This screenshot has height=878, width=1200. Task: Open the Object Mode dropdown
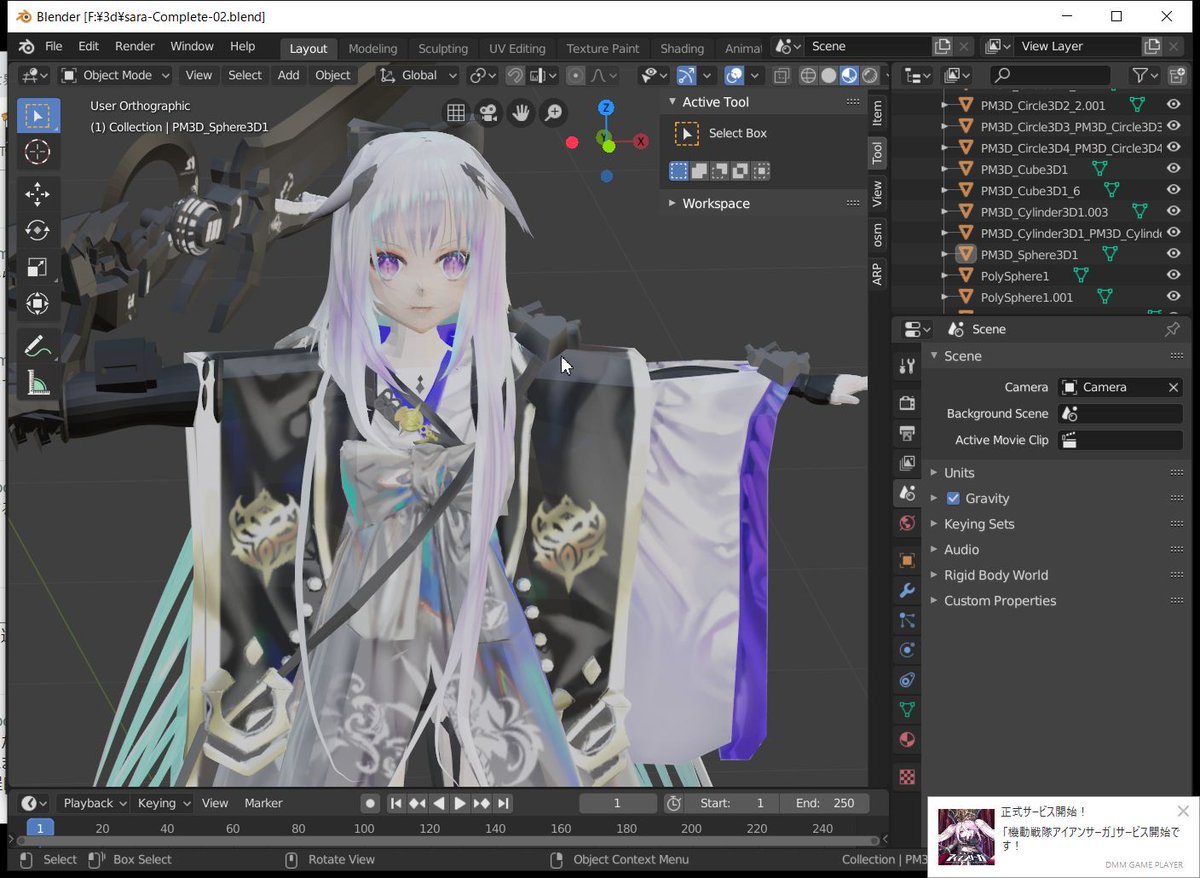115,75
